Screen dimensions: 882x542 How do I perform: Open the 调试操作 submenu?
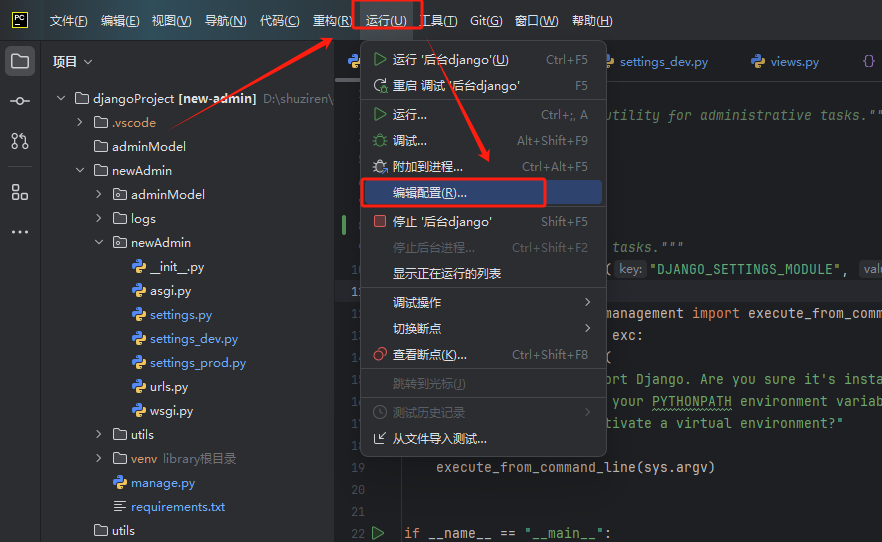[x=416, y=303]
